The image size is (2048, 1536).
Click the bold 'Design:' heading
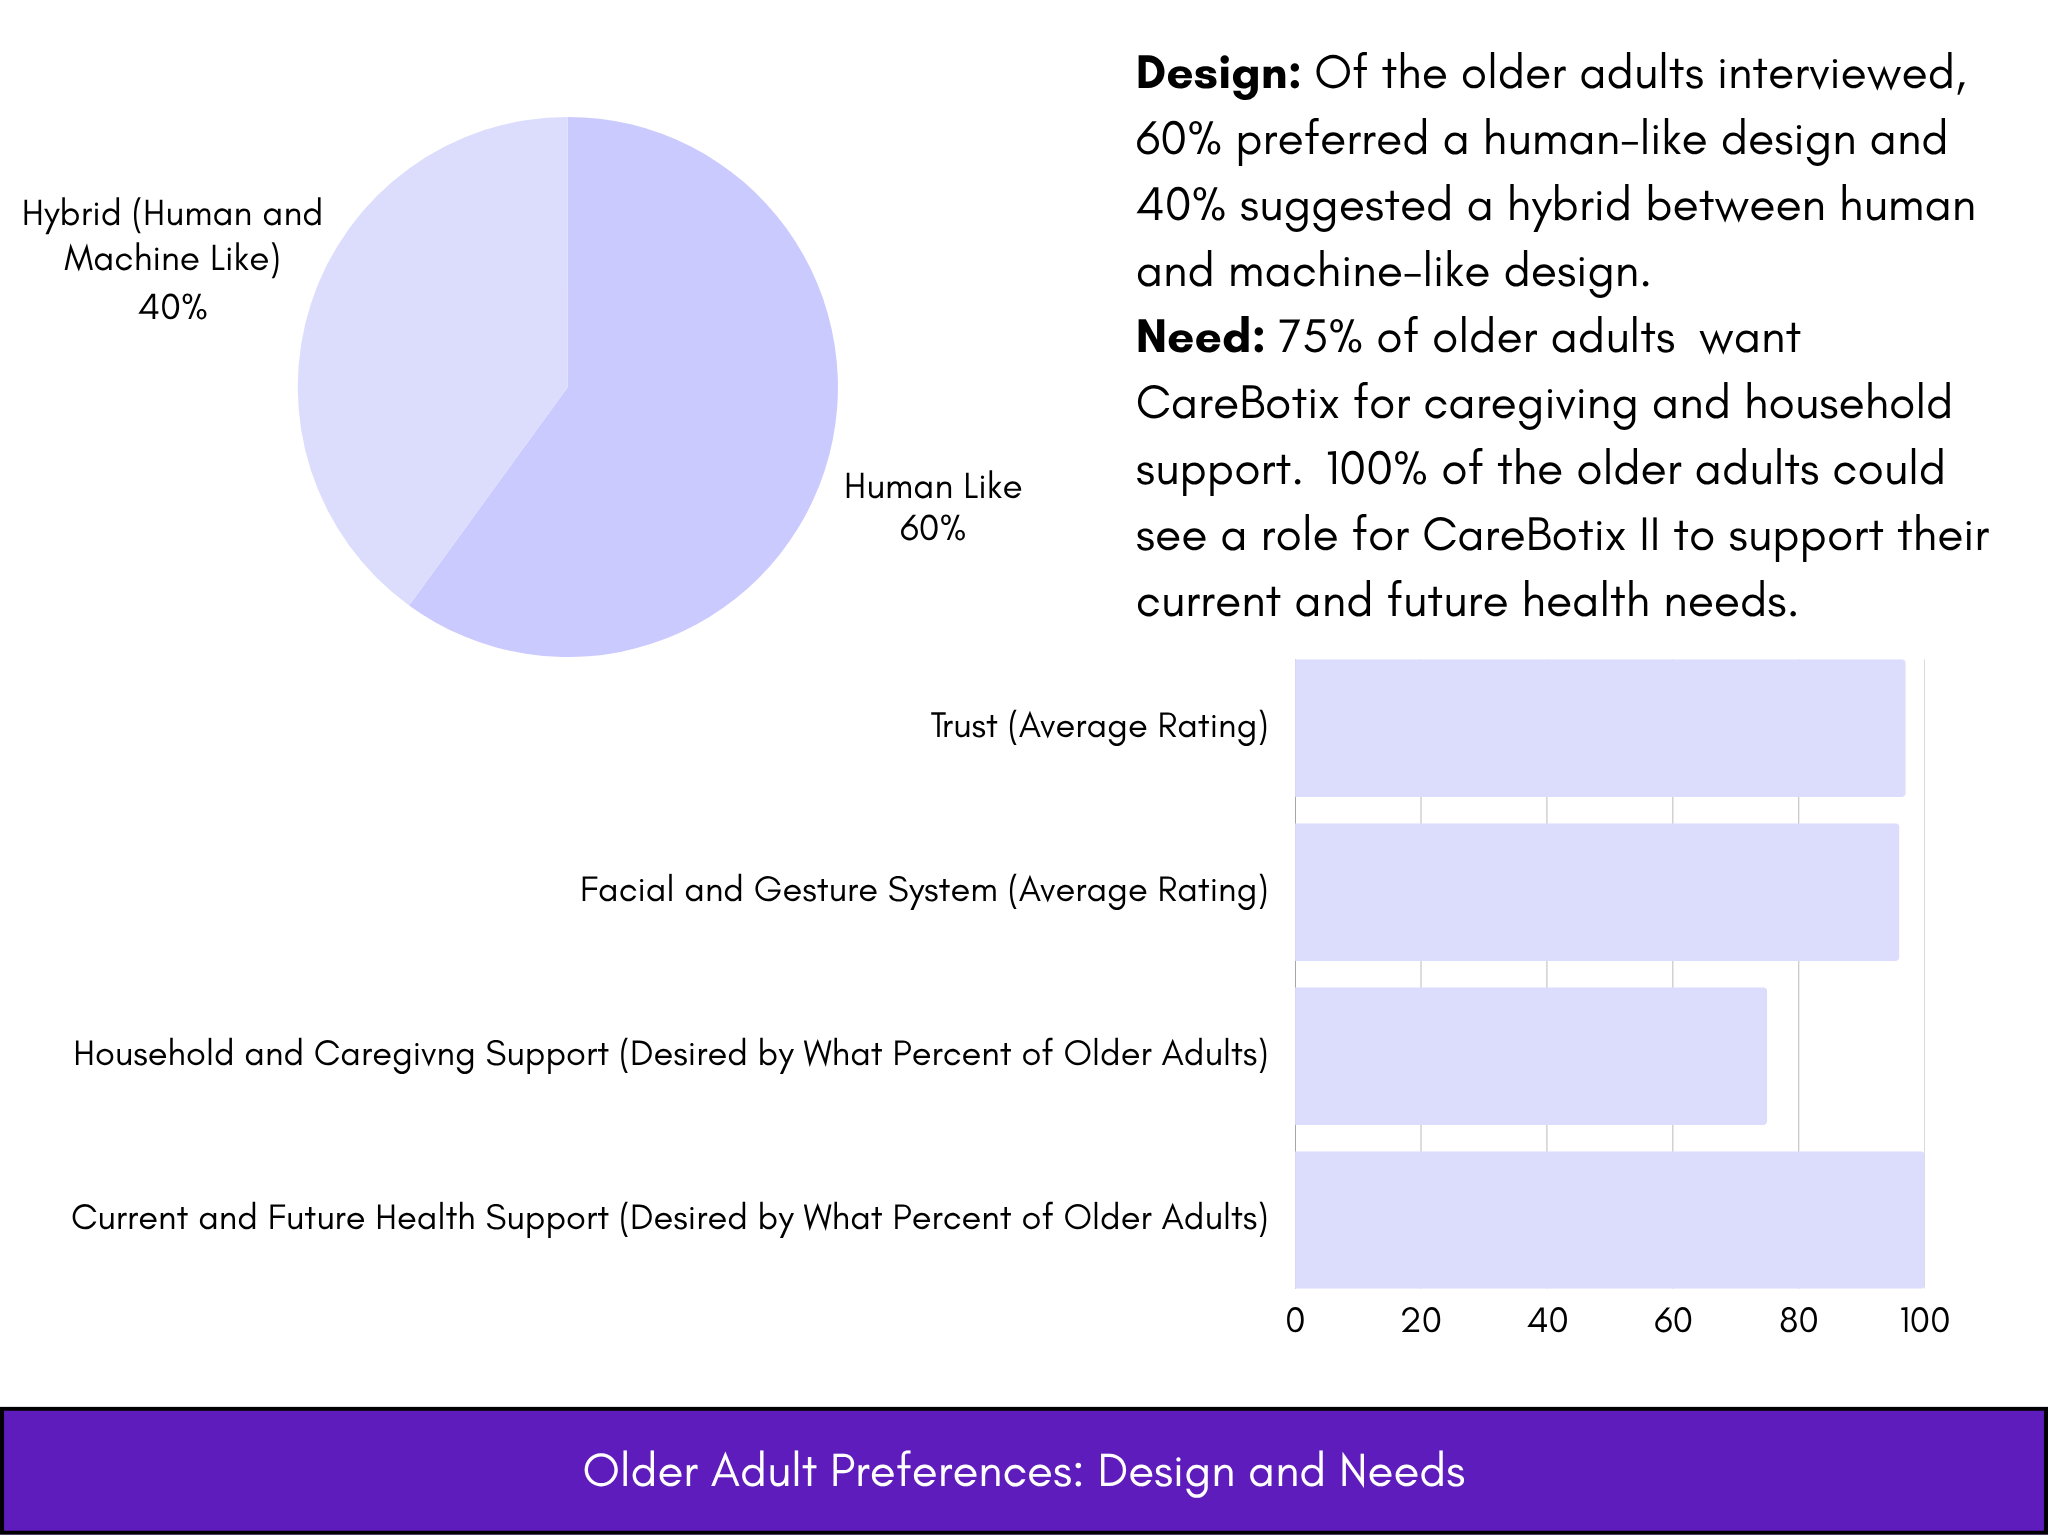[x=1218, y=74]
